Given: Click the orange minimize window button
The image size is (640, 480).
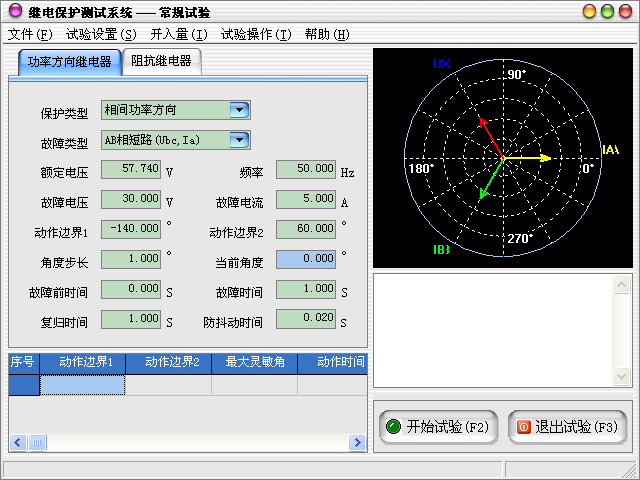Looking at the screenshot, I should pyautogui.click(x=589, y=11).
